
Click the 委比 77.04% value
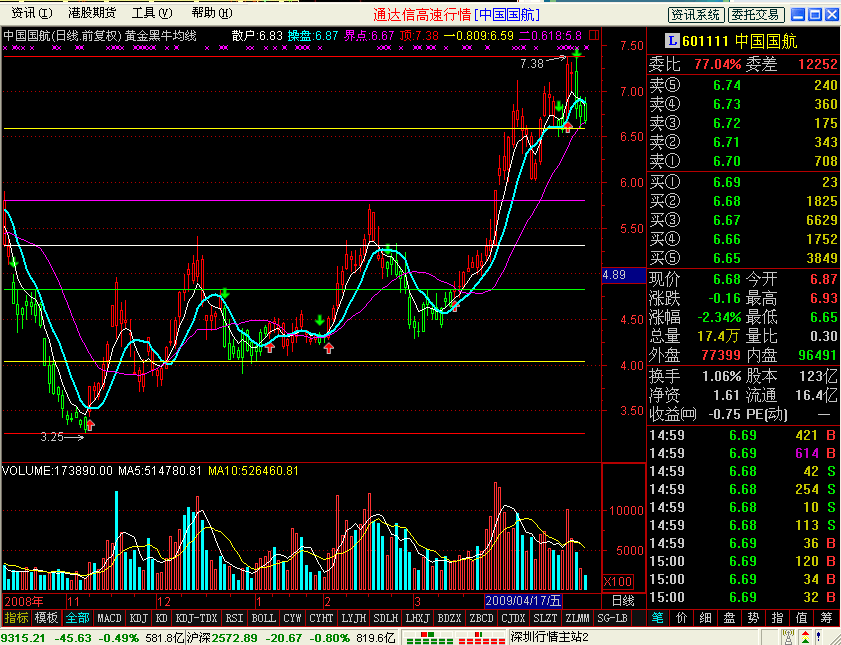click(x=718, y=64)
